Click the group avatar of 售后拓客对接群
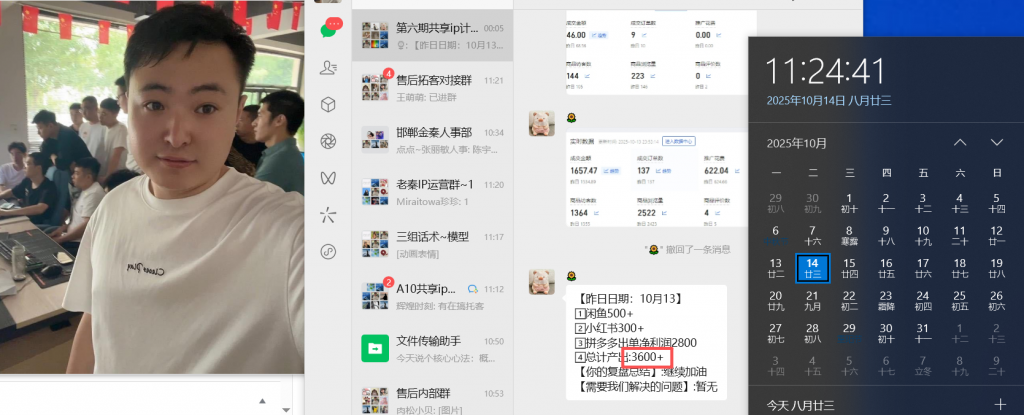Viewport: 1024px width, 415px height. [375, 88]
